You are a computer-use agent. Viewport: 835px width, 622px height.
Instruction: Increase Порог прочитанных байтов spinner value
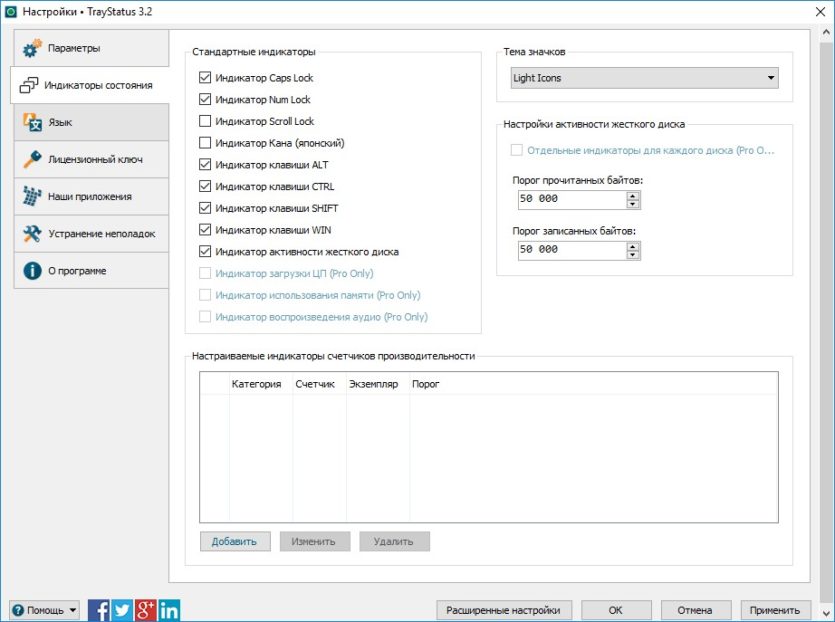point(632,195)
